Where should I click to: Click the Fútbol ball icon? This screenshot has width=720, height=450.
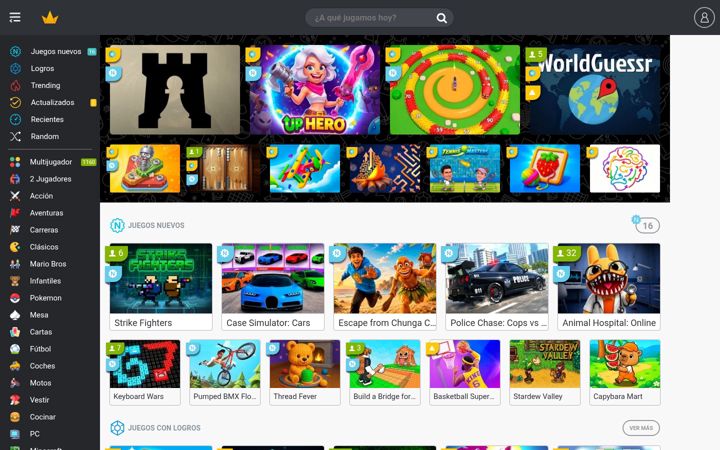(x=15, y=349)
